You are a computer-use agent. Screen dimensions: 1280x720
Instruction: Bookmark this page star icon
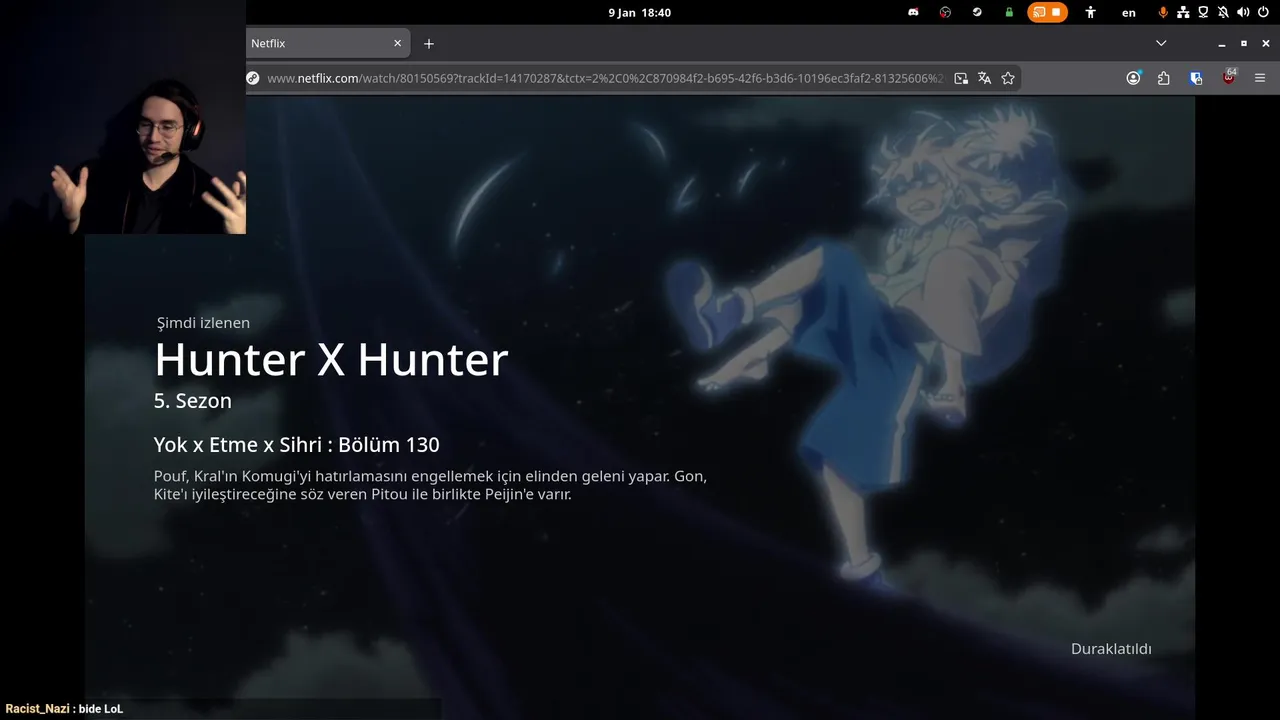pyautogui.click(x=1008, y=78)
